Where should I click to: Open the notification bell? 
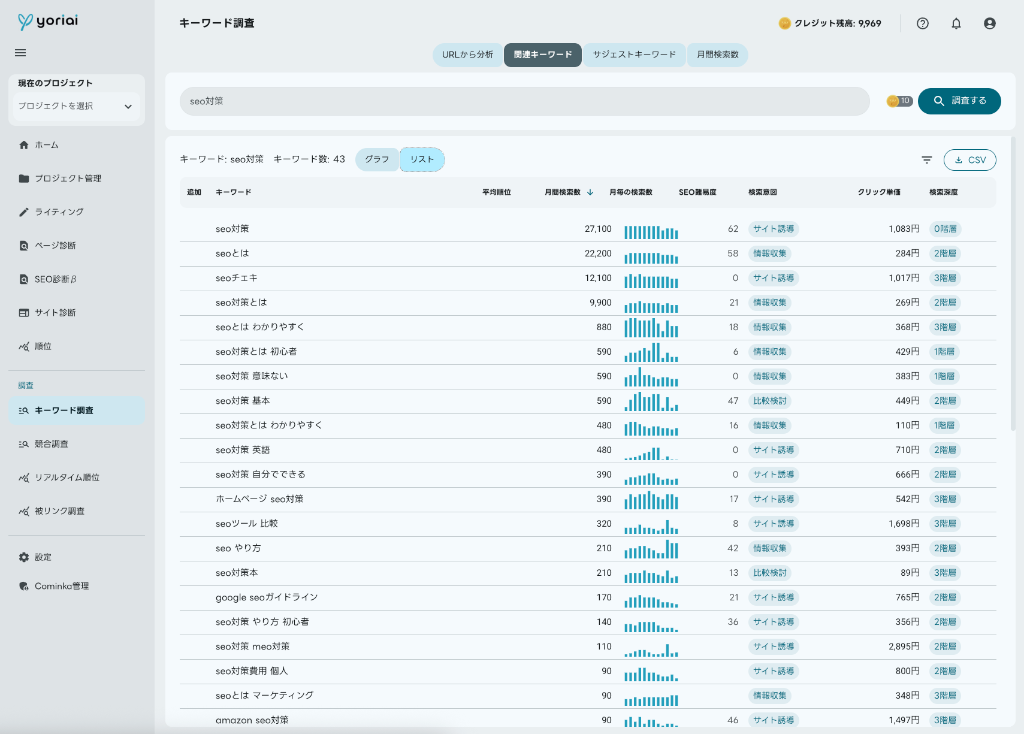tap(956, 23)
